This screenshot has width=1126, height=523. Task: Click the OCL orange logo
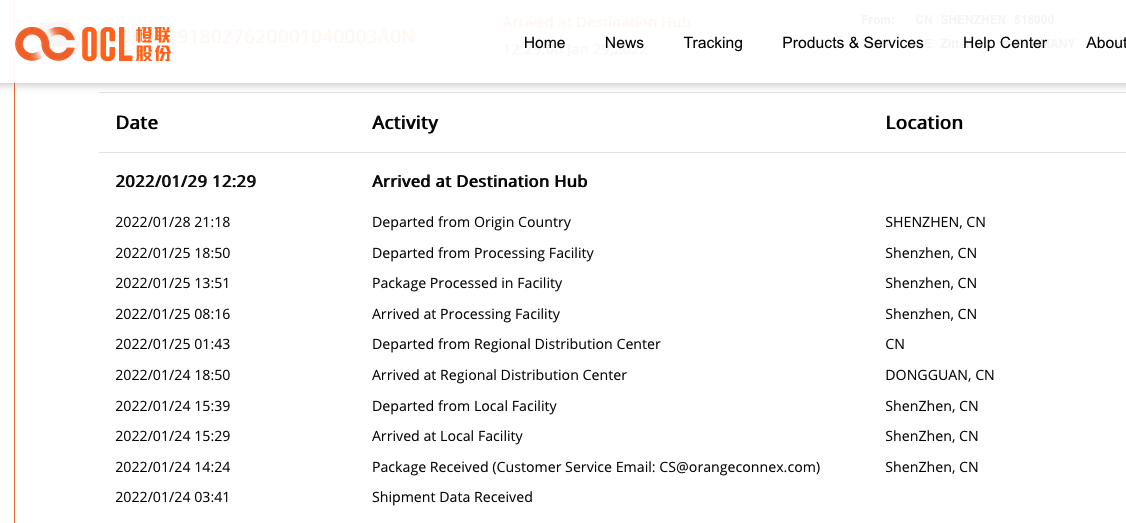click(93, 43)
